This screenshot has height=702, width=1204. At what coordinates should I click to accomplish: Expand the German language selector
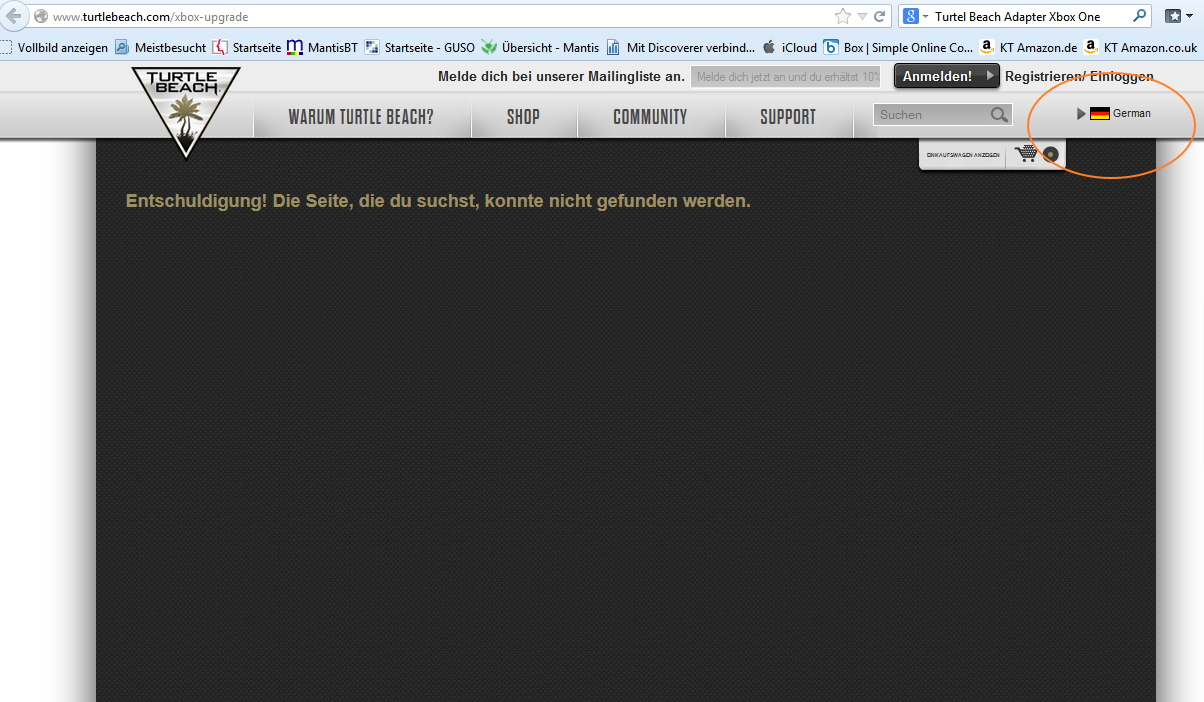click(x=1114, y=114)
